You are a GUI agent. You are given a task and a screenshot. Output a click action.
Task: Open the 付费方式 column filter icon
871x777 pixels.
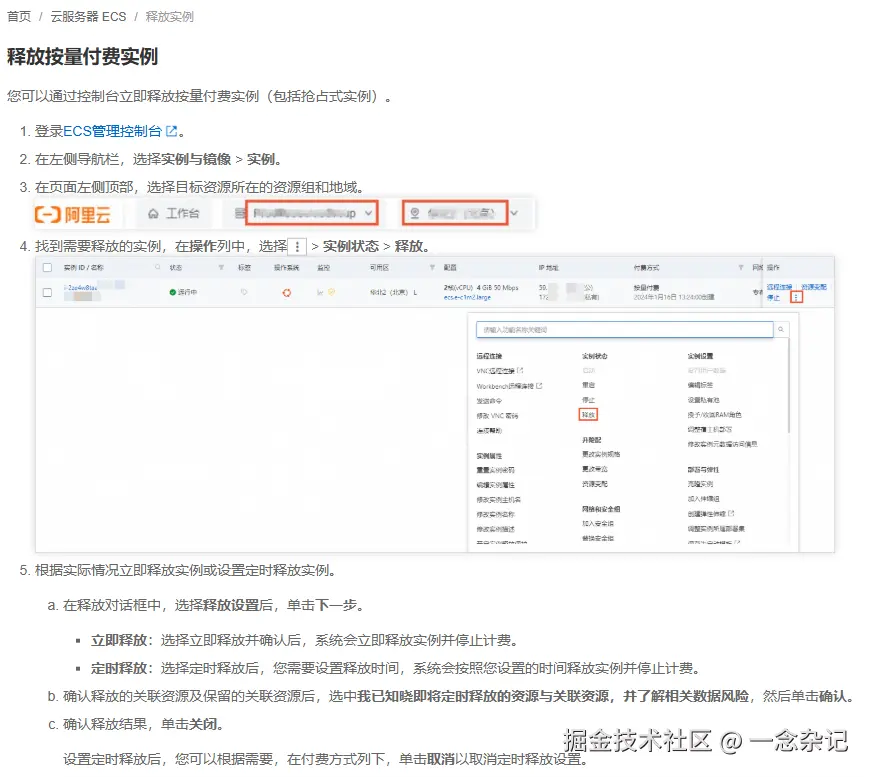740,267
